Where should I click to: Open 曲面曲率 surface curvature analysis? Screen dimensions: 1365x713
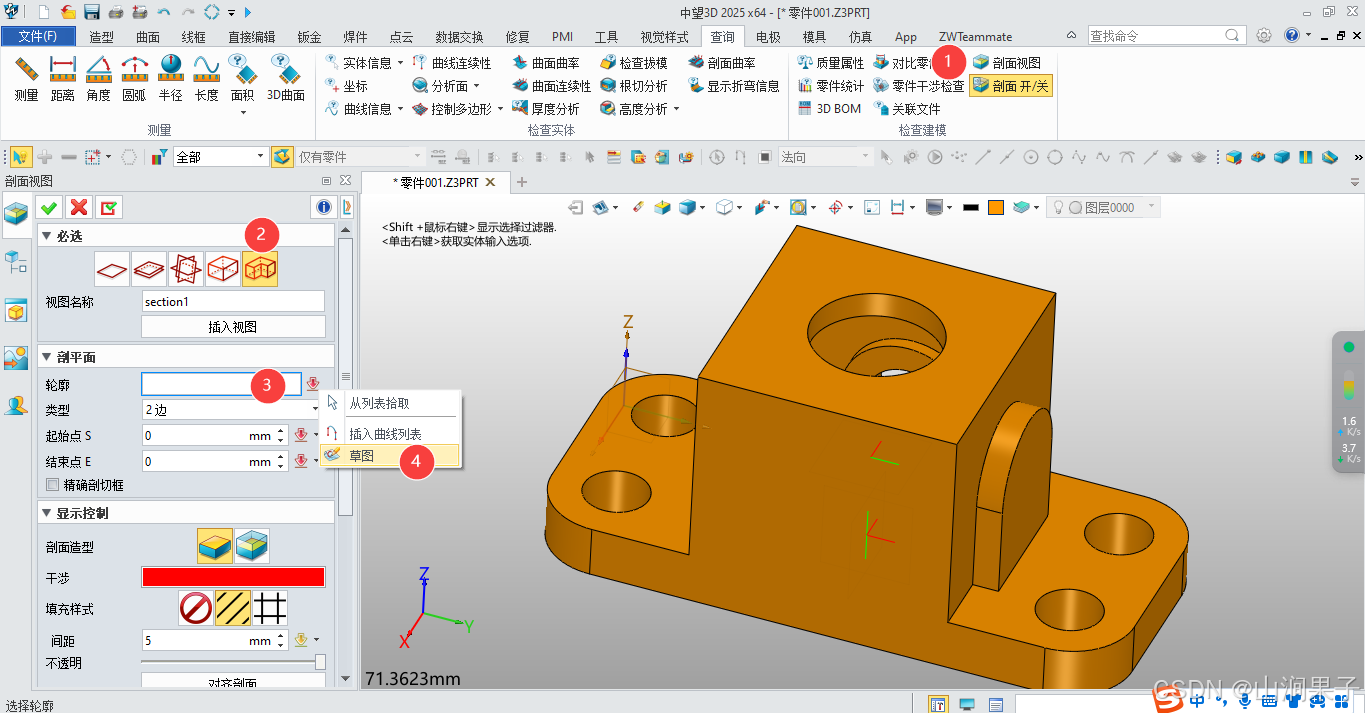point(546,63)
